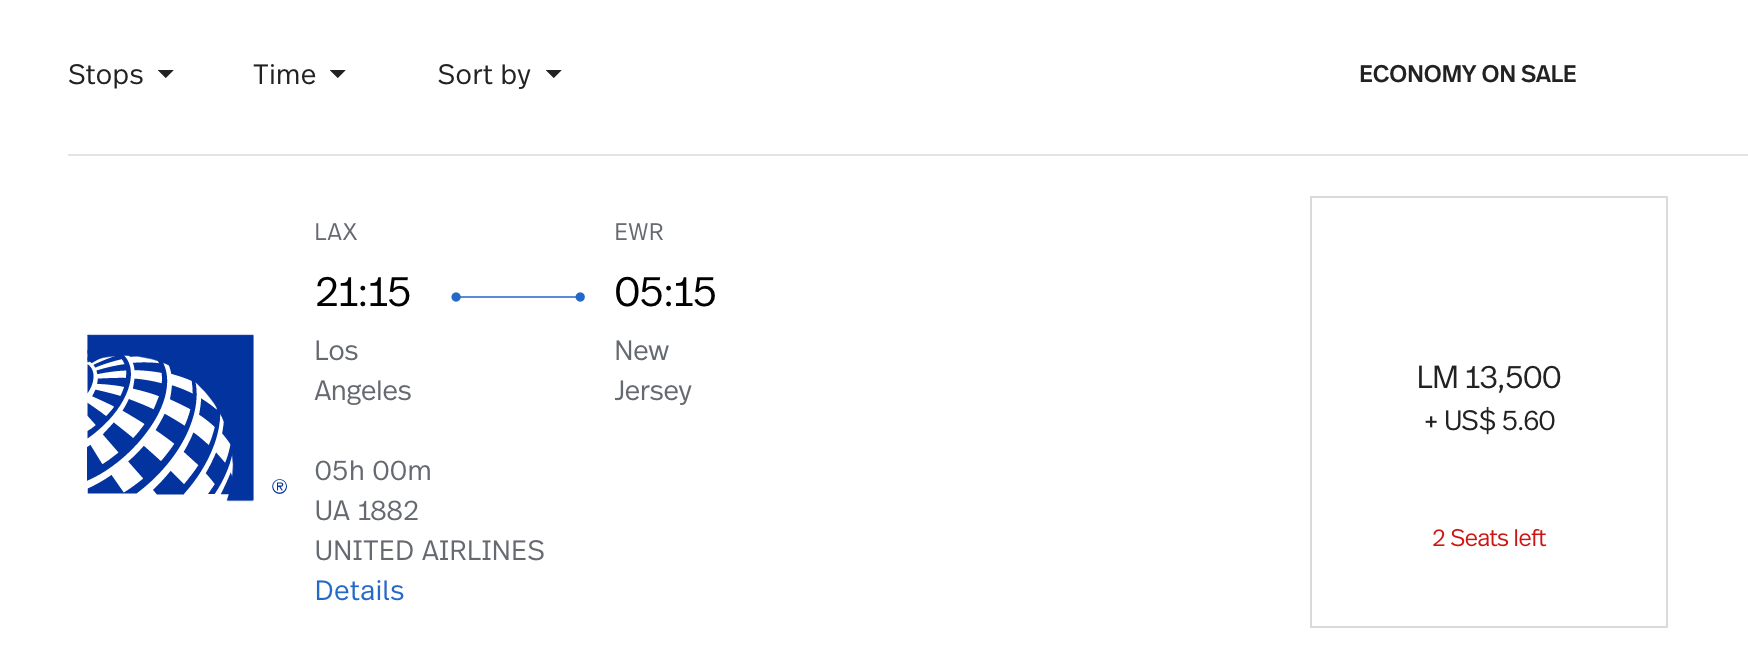Click the ECONOMY ON SALE column header
Screen dimensions: 1748x668
(x=1467, y=74)
